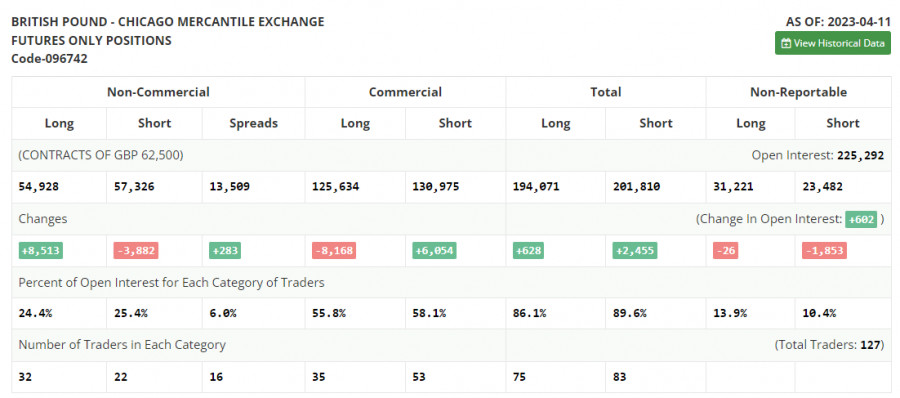This screenshot has height=398, width=900.
Task: Click the -3,882 red change badge
Action: (135, 251)
